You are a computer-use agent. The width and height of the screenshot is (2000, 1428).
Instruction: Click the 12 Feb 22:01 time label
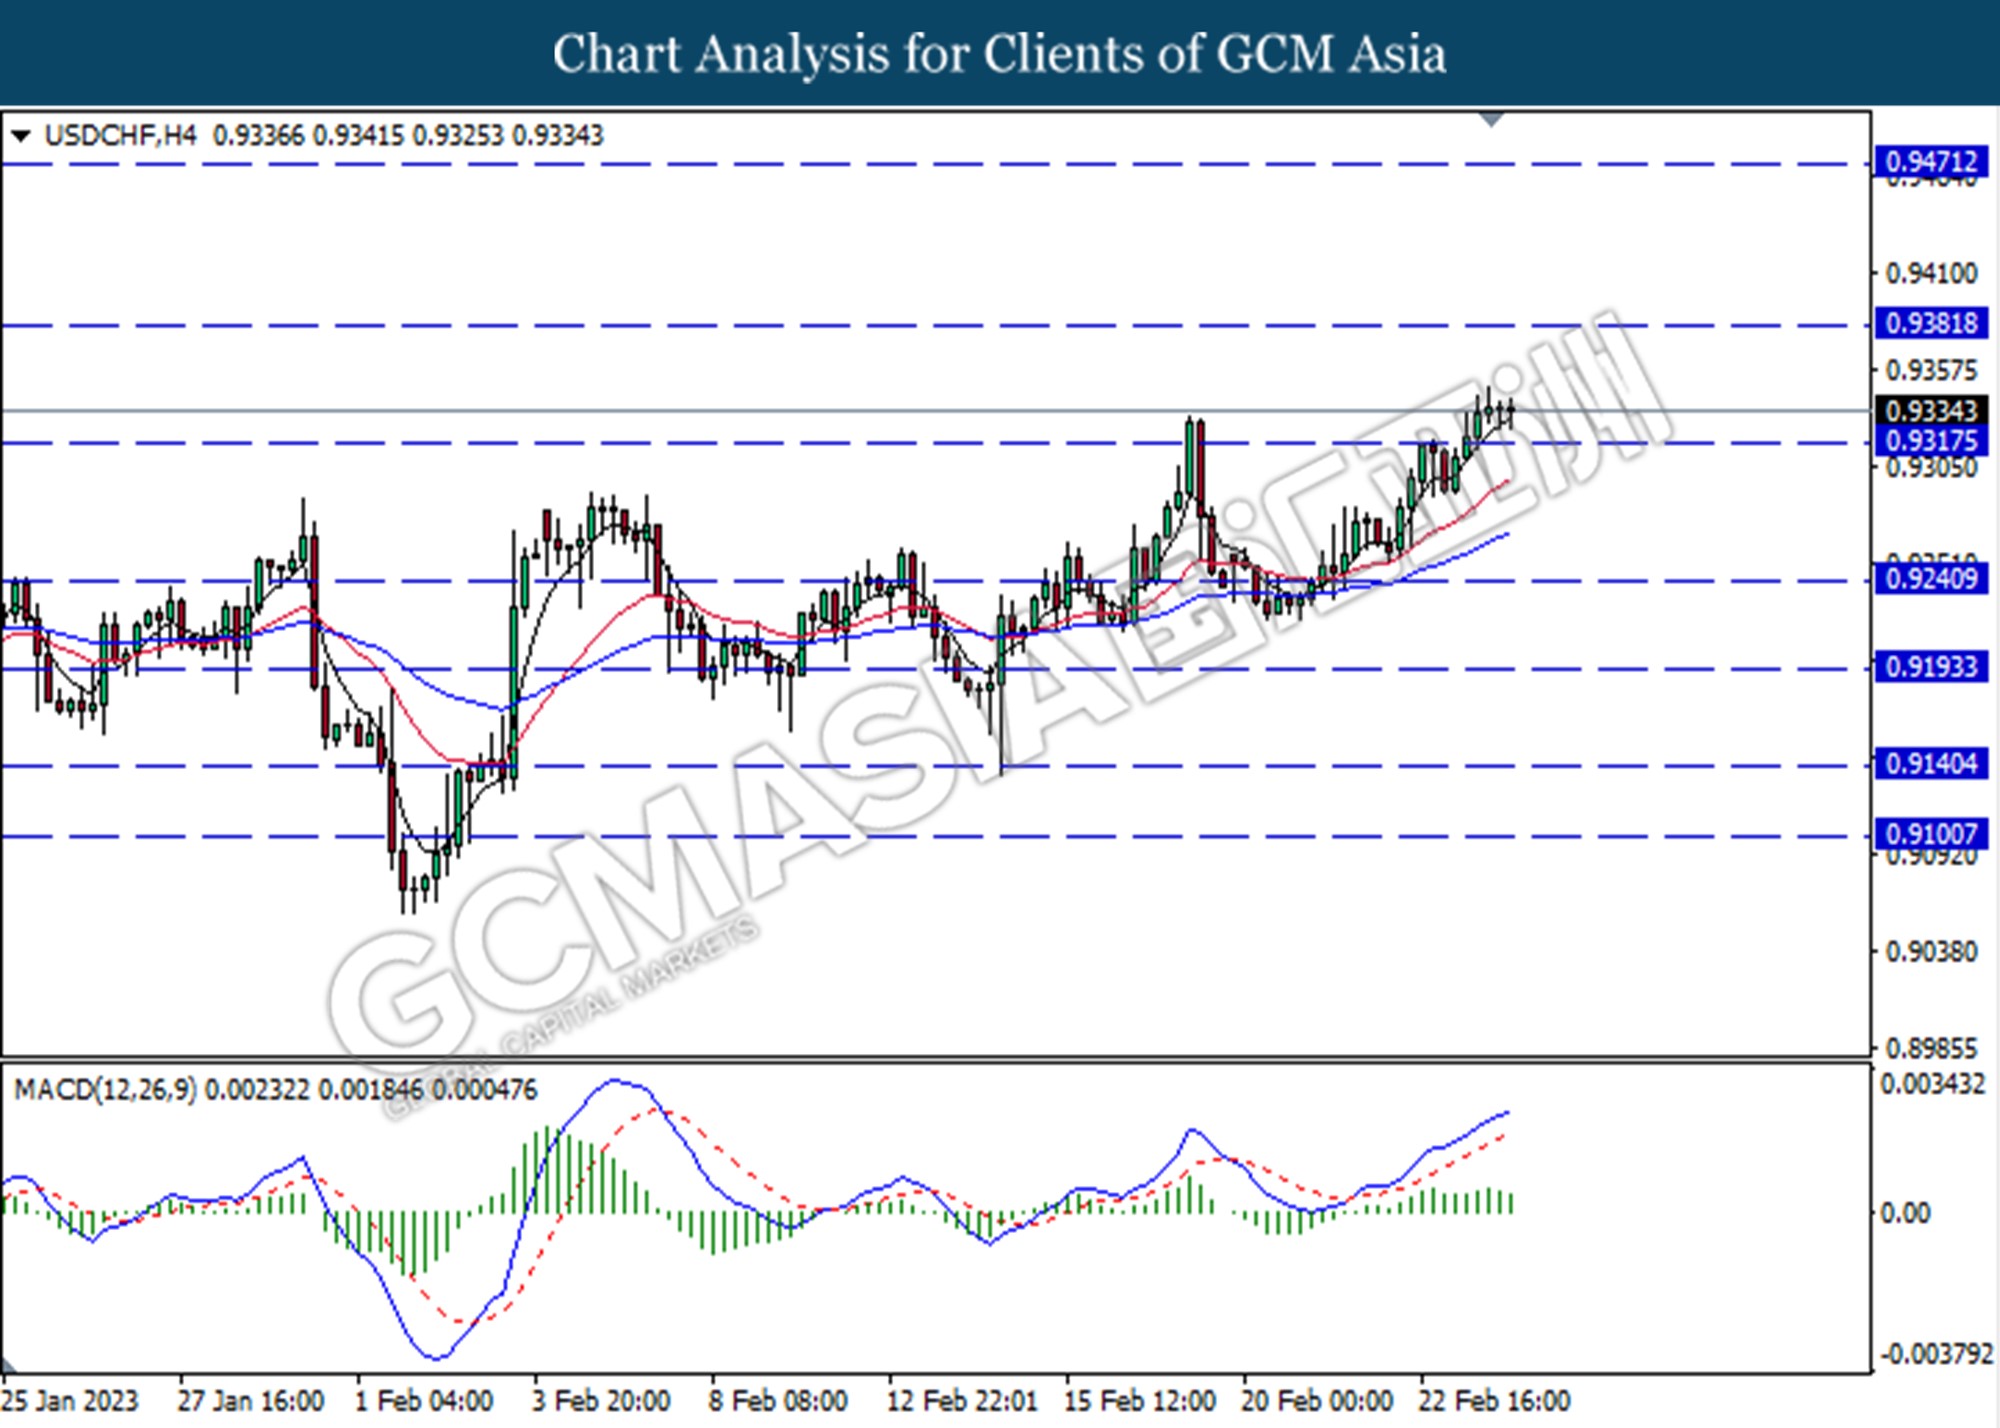(x=962, y=1401)
